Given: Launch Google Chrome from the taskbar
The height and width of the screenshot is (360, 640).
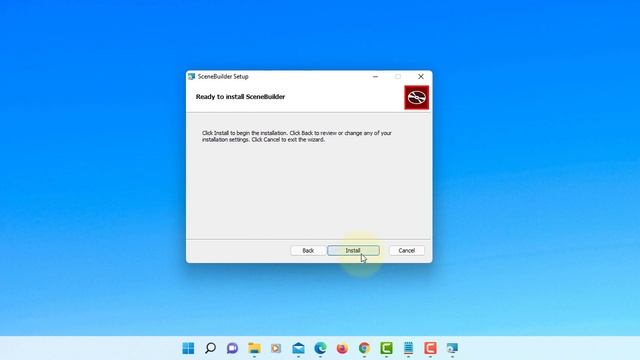Looking at the screenshot, I should point(364,348).
